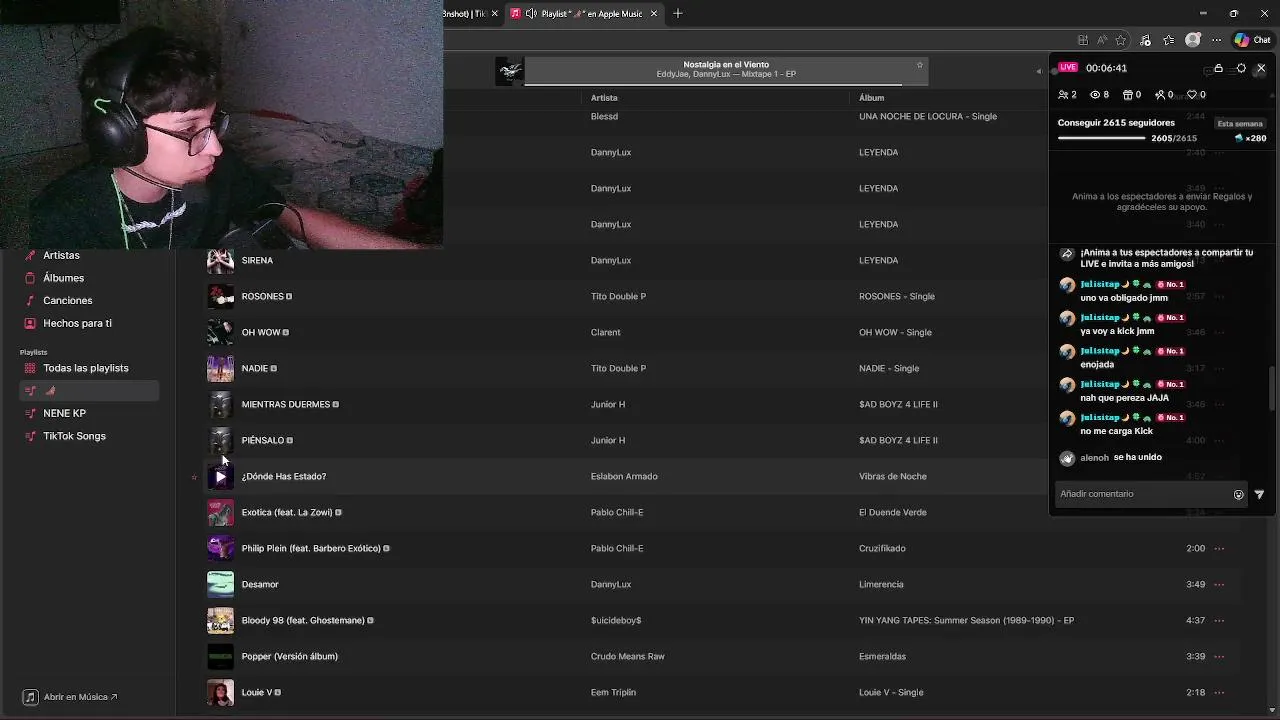This screenshot has width=1280, height=720.
Task: Open browser favorites list icon
Action: (1169, 40)
